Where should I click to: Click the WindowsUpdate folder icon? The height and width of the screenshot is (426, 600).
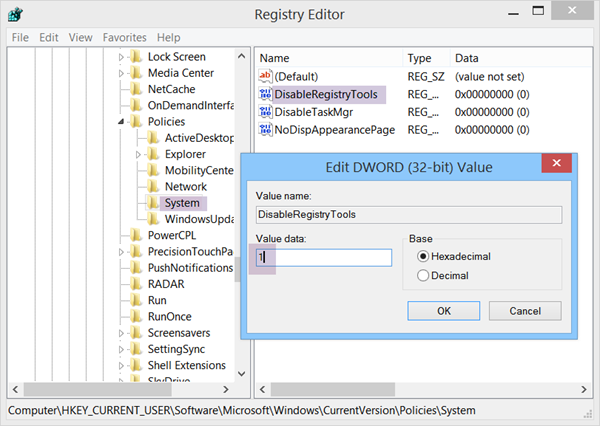[x=153, y=219]
